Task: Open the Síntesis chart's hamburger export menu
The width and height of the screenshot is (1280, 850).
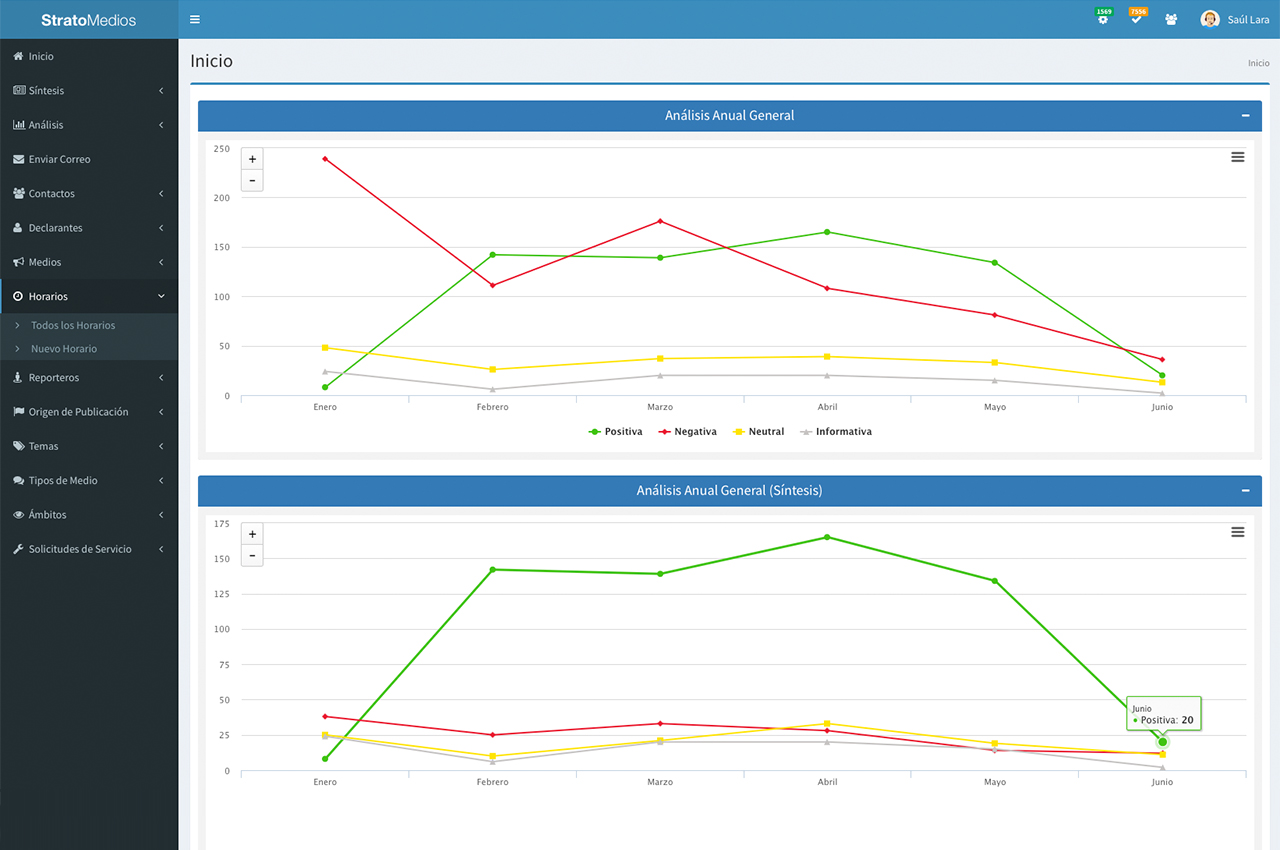Action: coord(1238,532)
